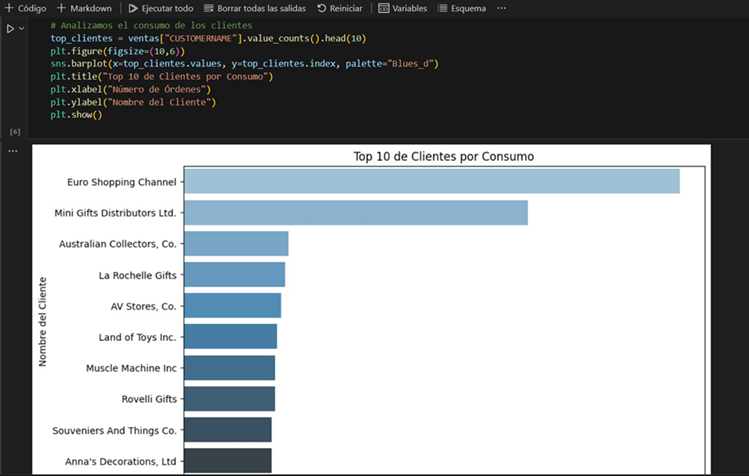749x476 pixels.
Task: Add a new Markdown cell
Action: [84, 8]
